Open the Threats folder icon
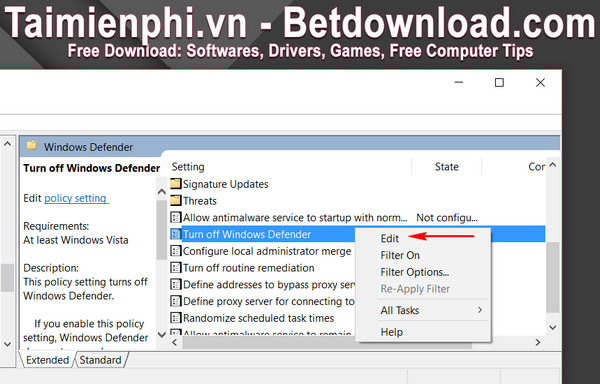The image size is (600, 384). pyautogui.click(x=176, y=200)
